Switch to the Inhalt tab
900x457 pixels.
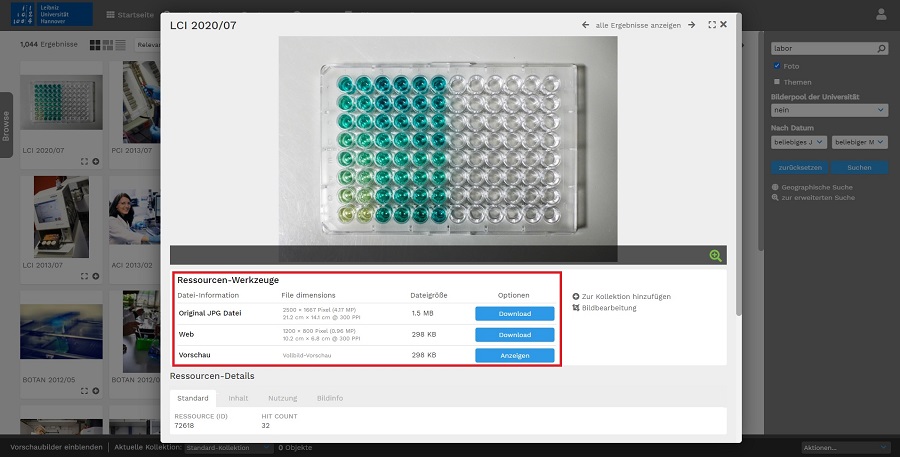coord(238,398)
